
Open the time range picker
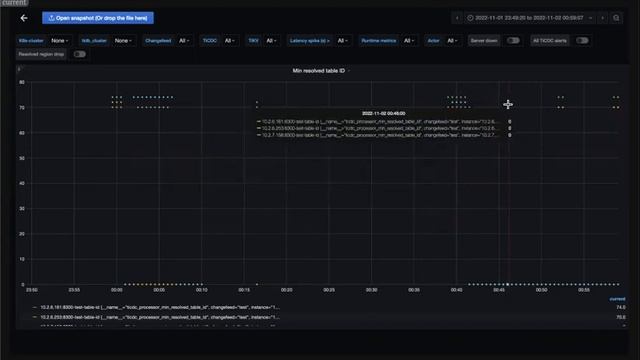coord(530,18)
